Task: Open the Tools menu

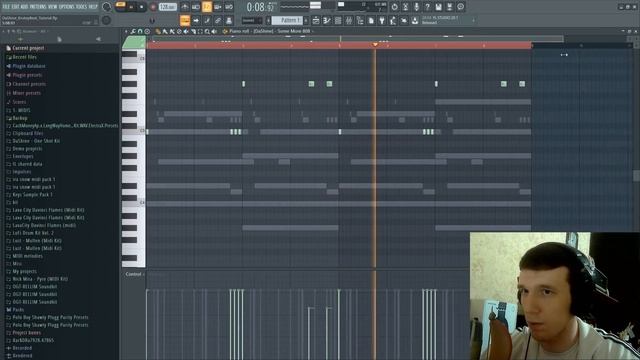Action: (x=82, y=7)
